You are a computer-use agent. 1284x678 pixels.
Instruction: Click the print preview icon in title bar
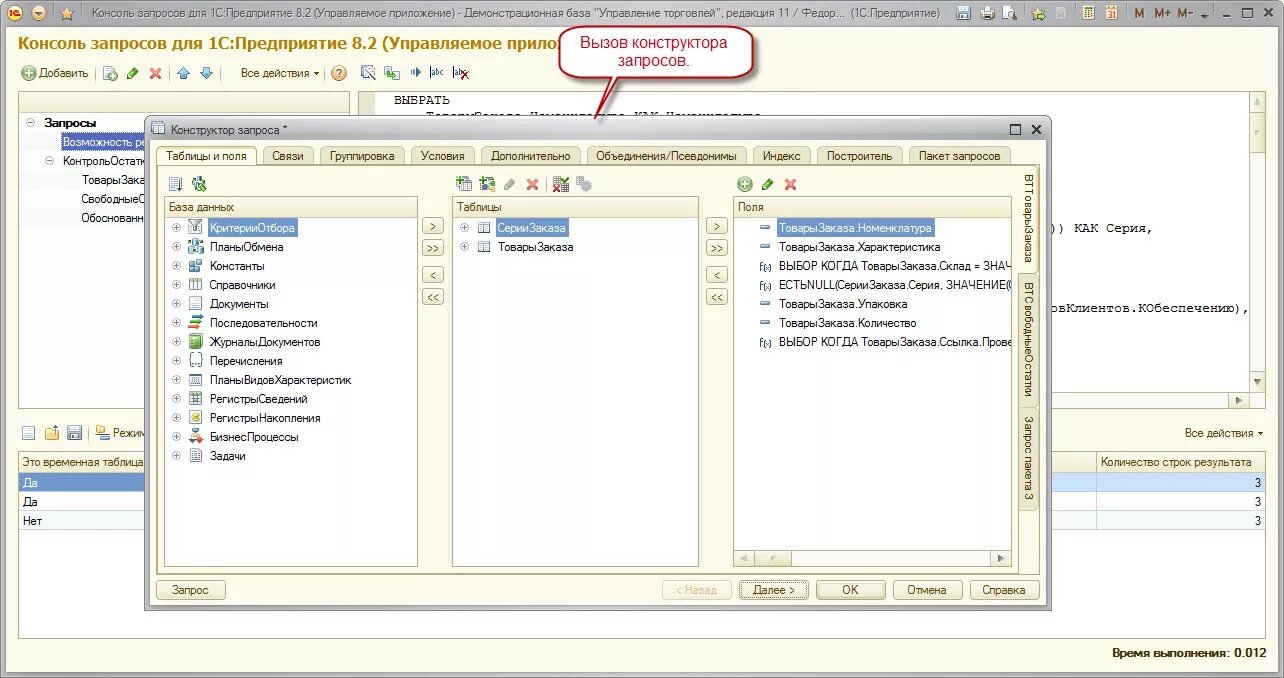pos(1010,13)
